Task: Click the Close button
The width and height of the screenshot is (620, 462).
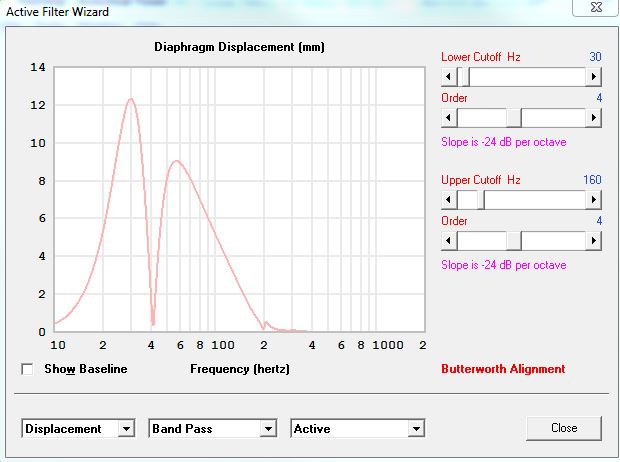Action: click(x=564, y=428)
